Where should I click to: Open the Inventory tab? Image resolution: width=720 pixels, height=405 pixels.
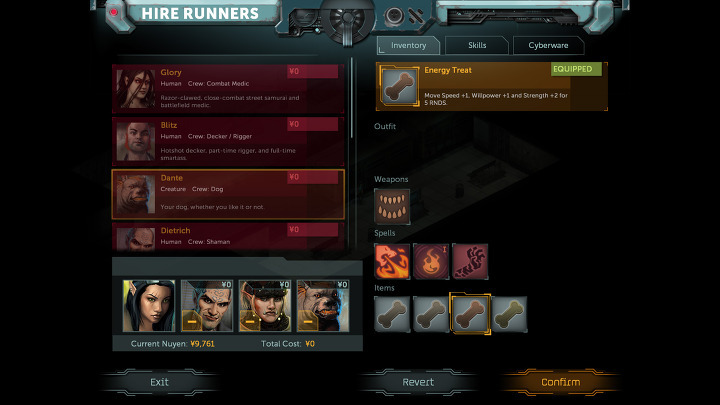[x=408, y=45]
